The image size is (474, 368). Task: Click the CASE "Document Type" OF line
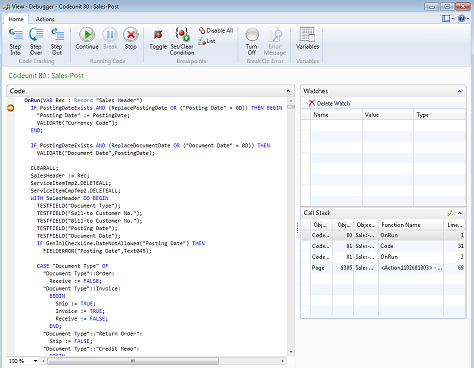pyautogui.click(x=72, y=266)
